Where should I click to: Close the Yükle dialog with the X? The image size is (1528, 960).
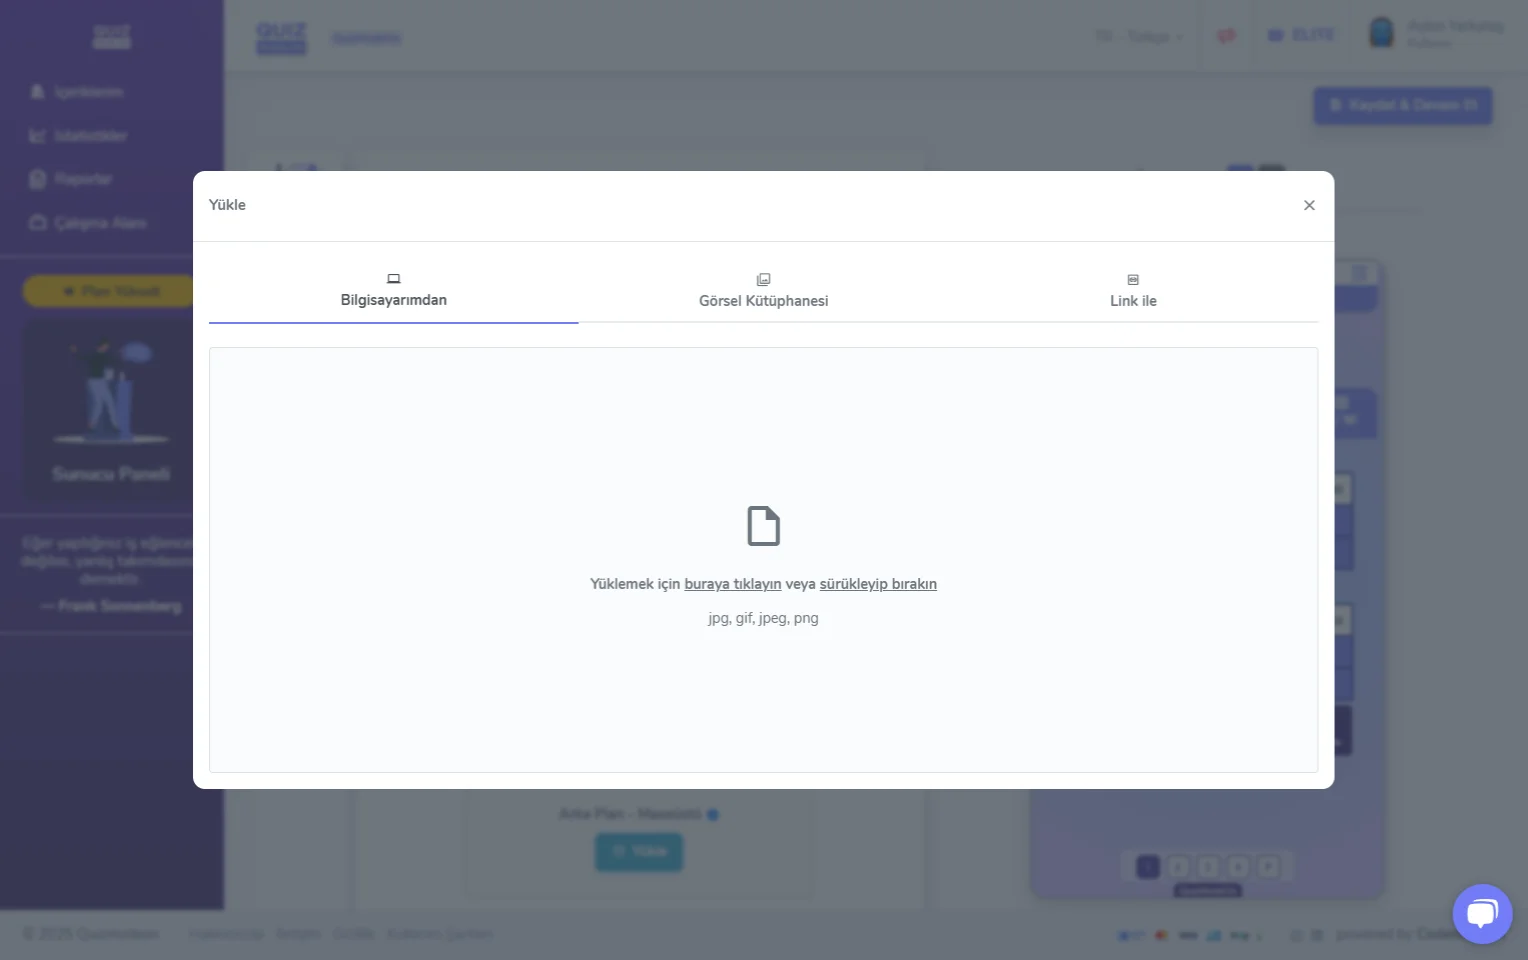point(1308,205)
